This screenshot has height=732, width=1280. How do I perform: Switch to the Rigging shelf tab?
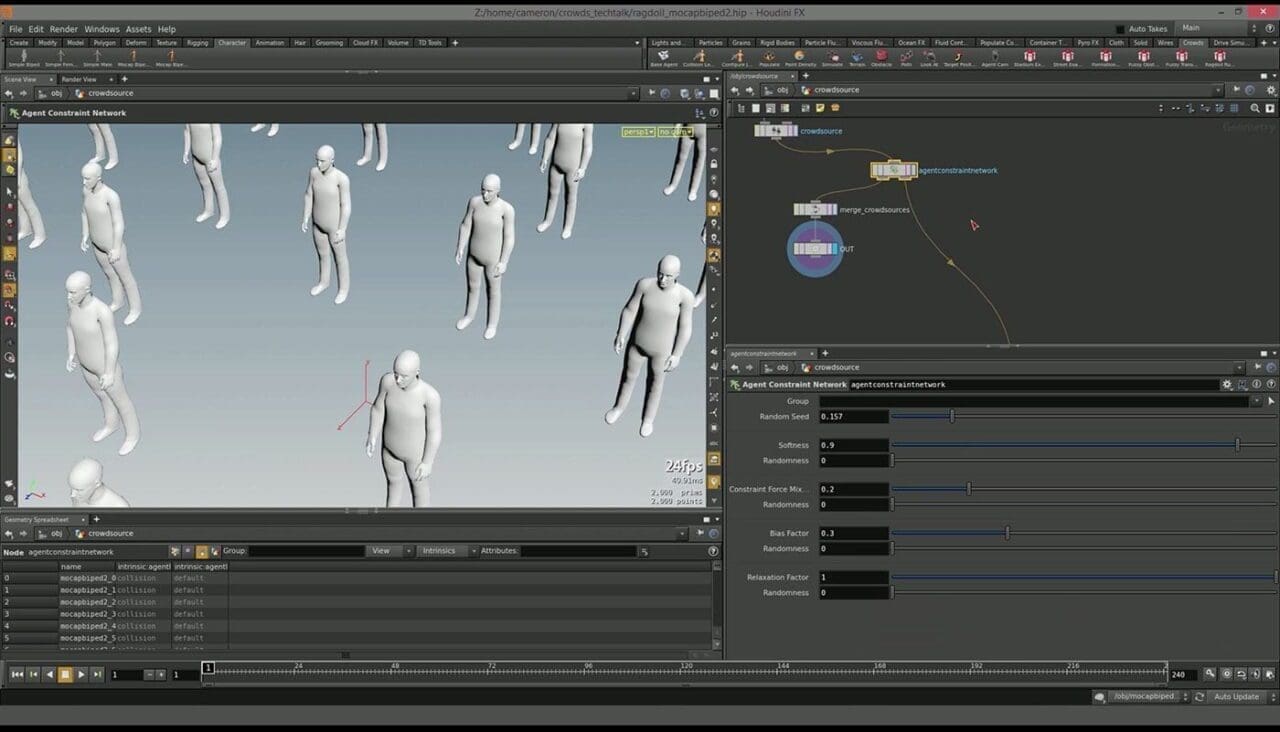click(x=197, y=43)
